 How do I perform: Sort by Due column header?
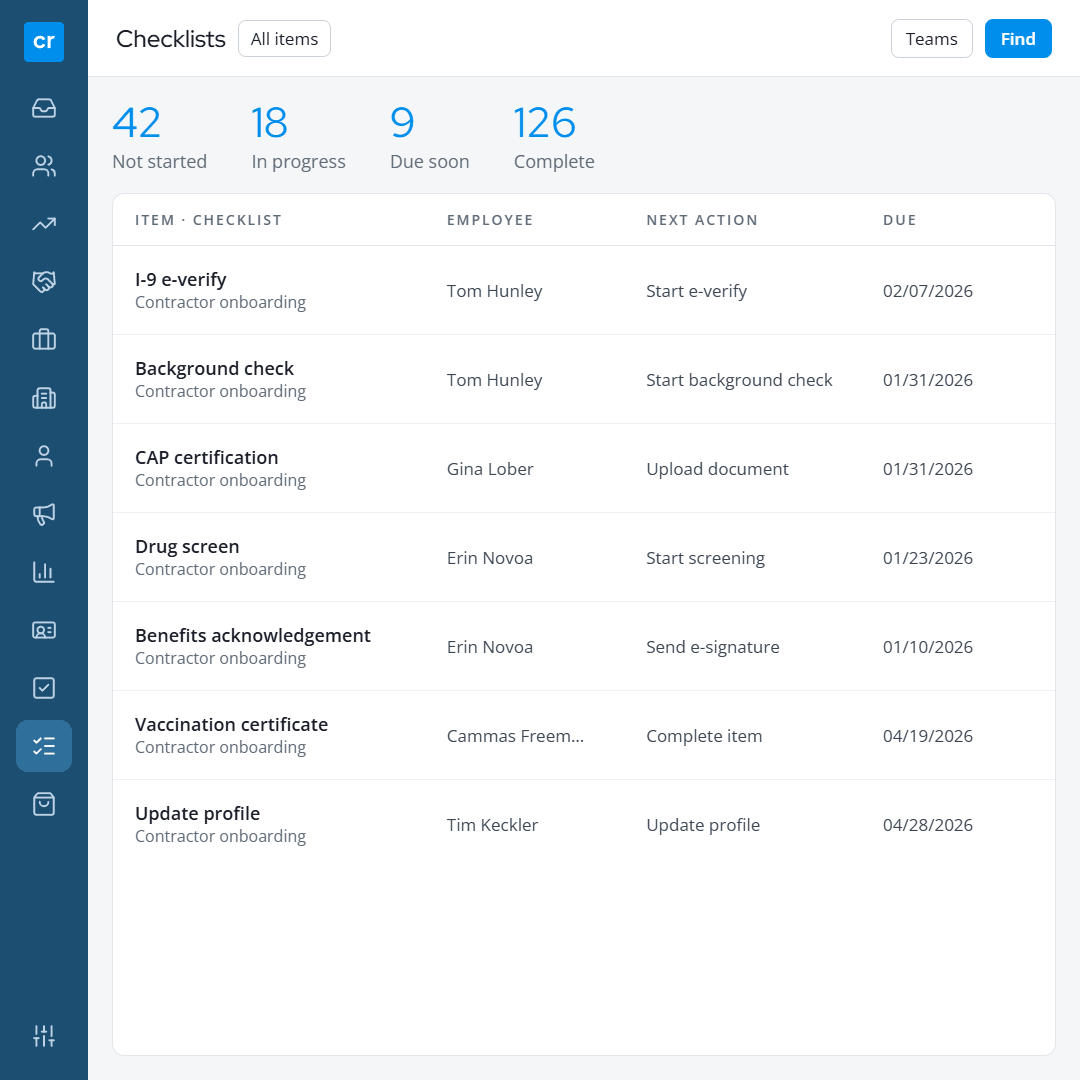click(x=900, y=220)
